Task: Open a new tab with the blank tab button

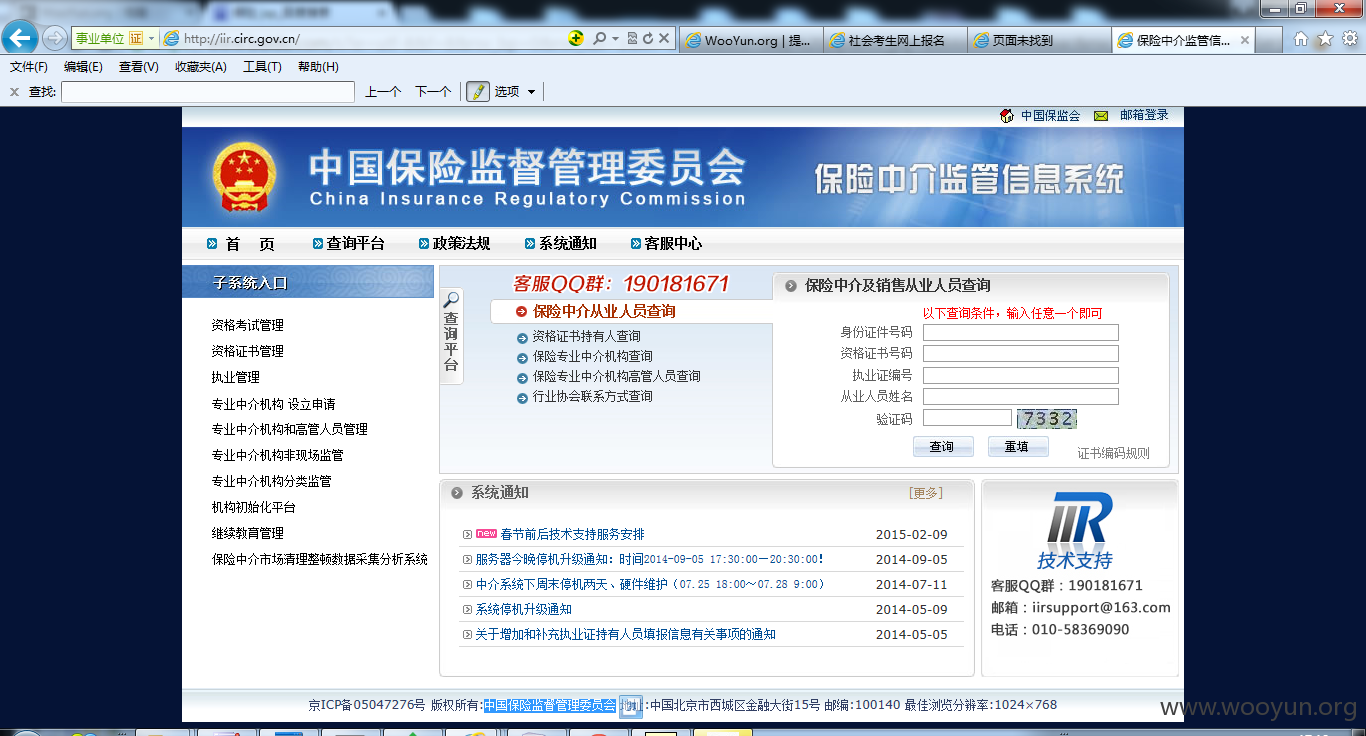Action: (1269, 40)
